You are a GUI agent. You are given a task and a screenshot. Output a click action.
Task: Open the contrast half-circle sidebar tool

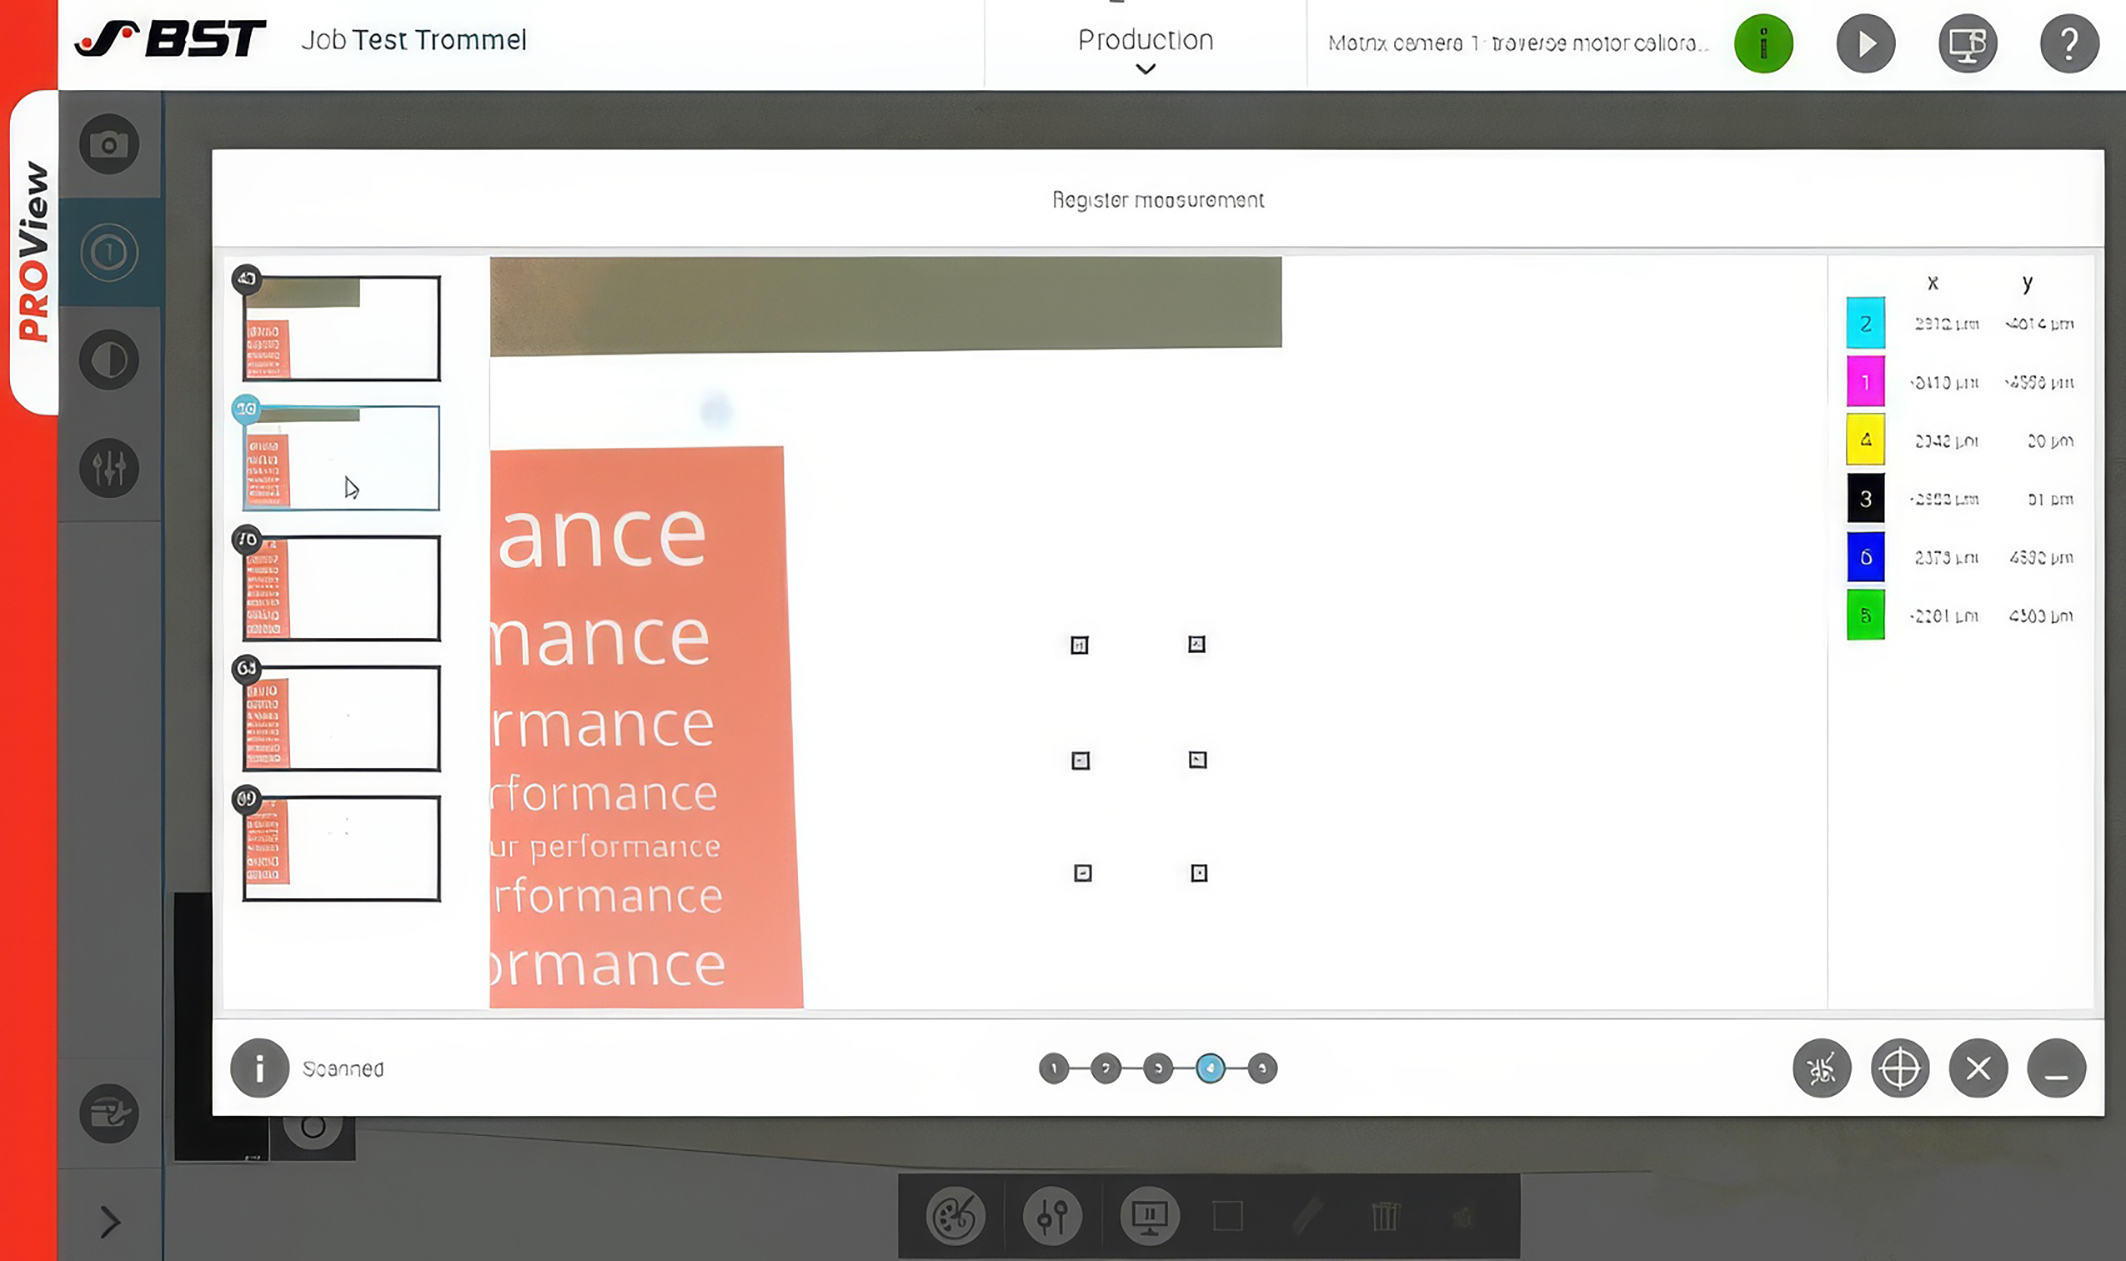[109, 360]
